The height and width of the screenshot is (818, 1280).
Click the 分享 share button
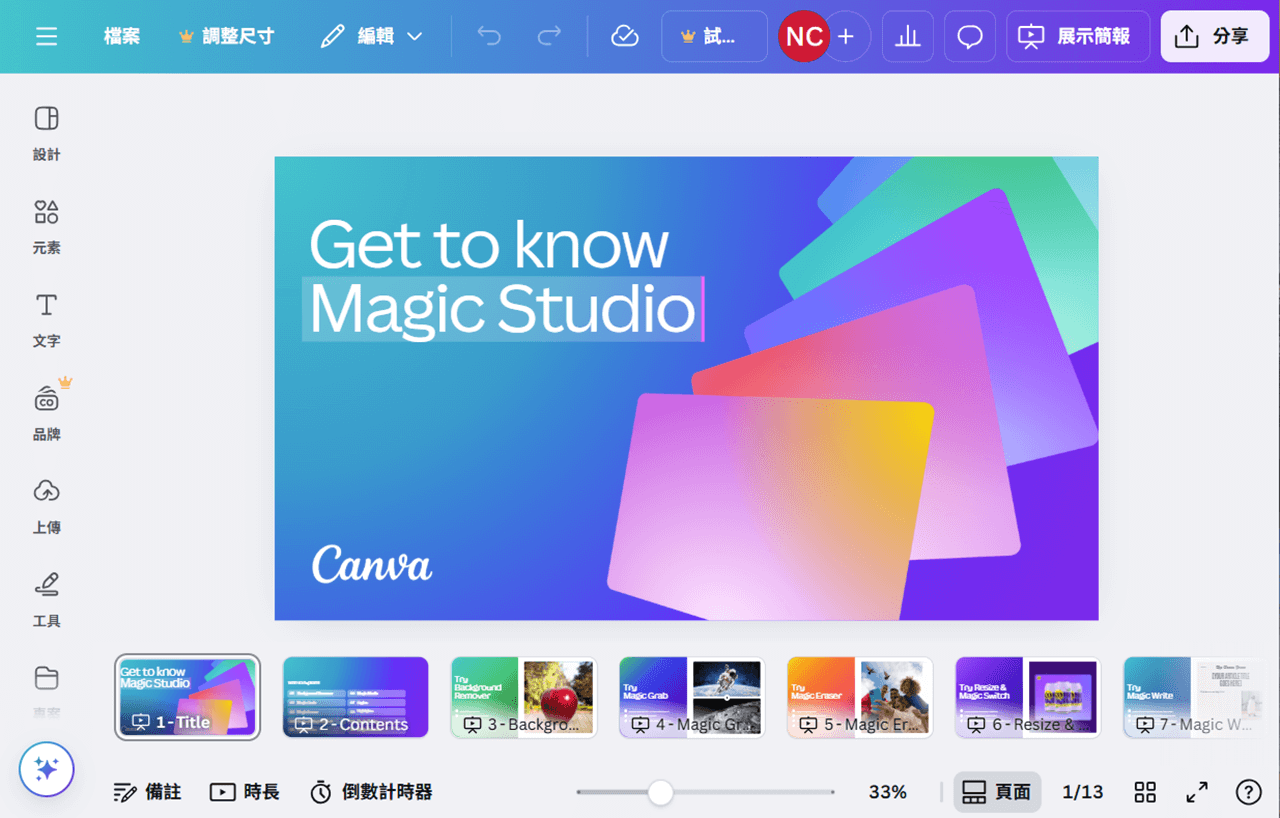(x=1215, y=37)
